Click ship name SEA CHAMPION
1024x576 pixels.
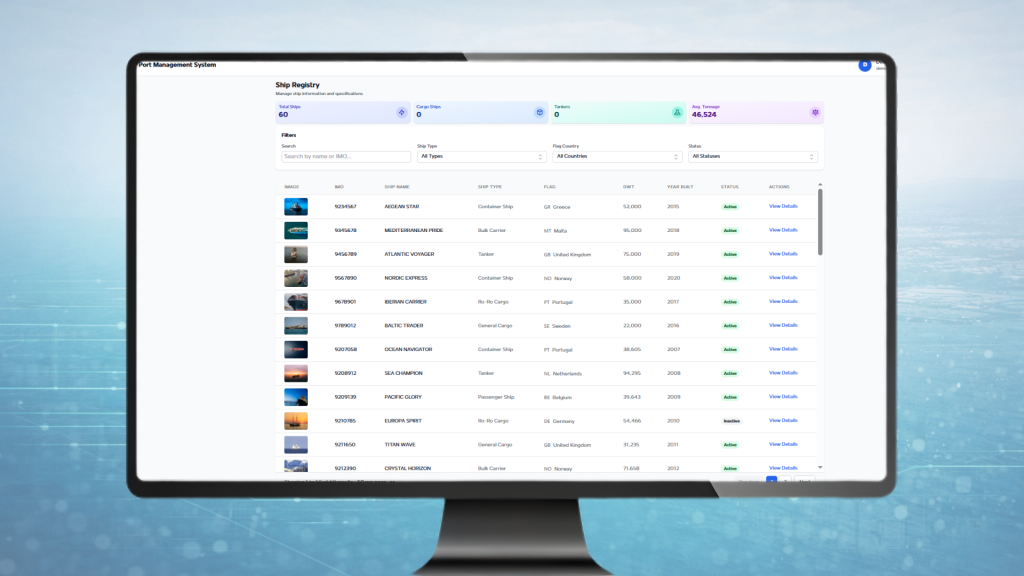[x=403, y=374]
